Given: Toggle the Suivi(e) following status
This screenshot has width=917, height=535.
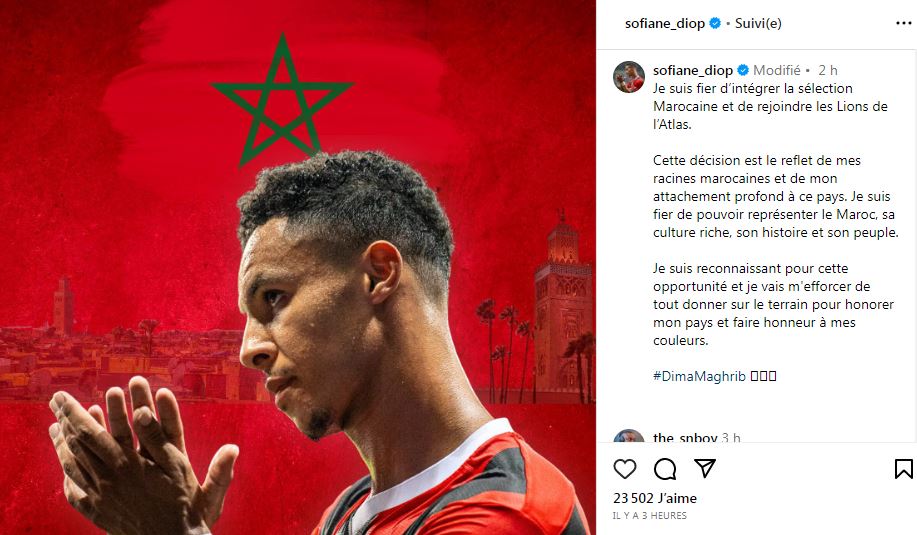Looking at the screenshot, I should tap(758, 23).
